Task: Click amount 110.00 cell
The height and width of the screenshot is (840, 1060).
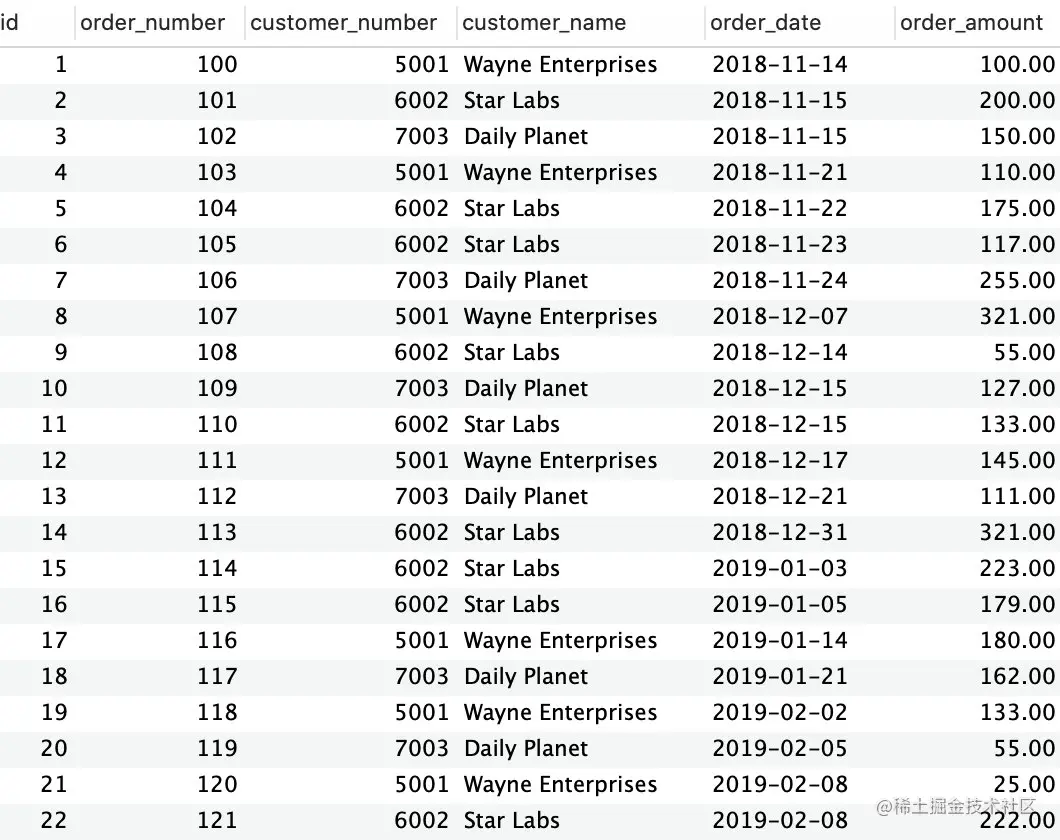Action: [x=1017, y=172]
